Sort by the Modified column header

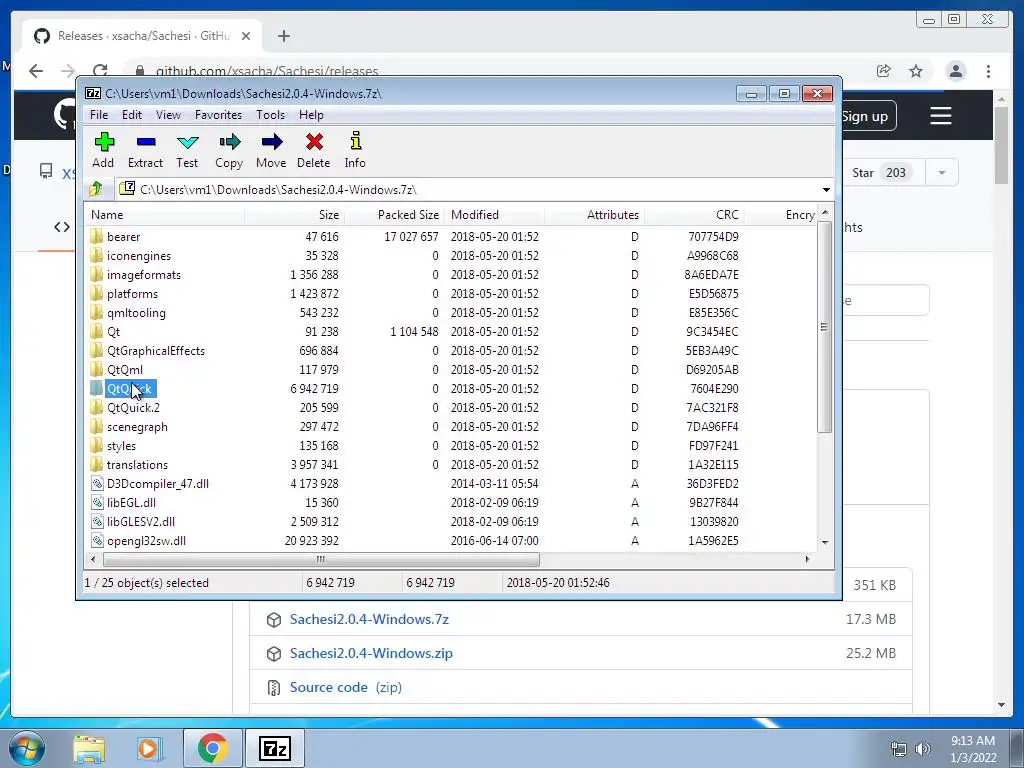coord(494,215)
